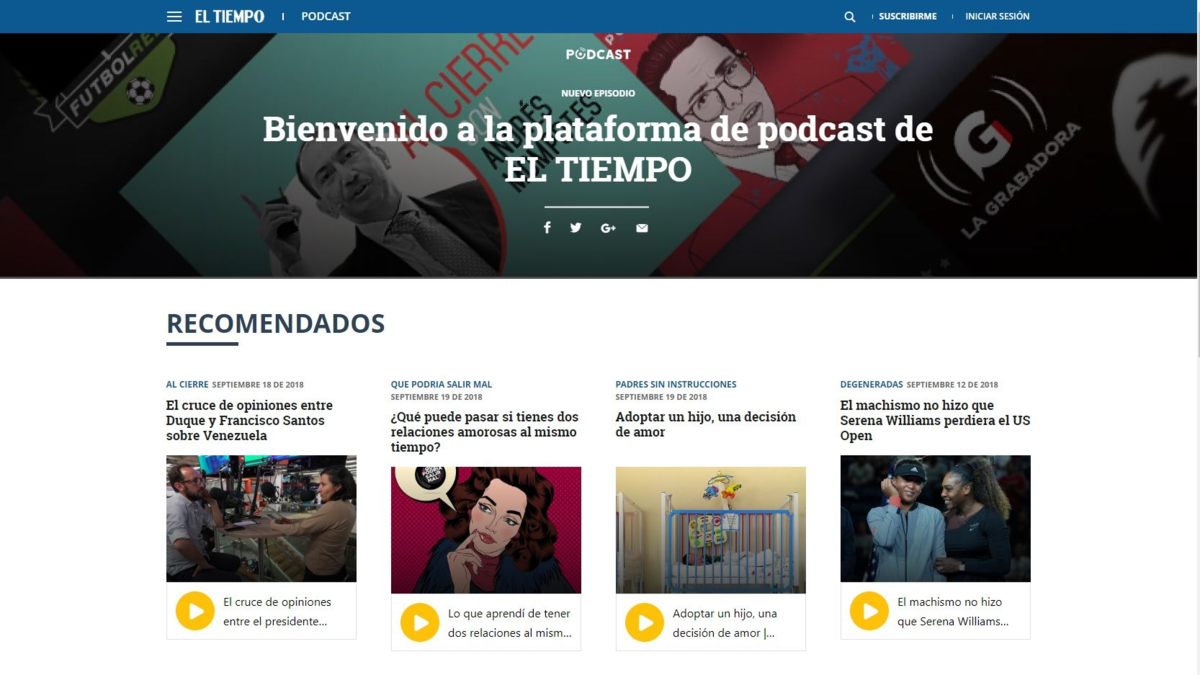Play the Duque and Francisco Santos podcast
Viewport: 1200px width, 675px height.
pos(195,611)
